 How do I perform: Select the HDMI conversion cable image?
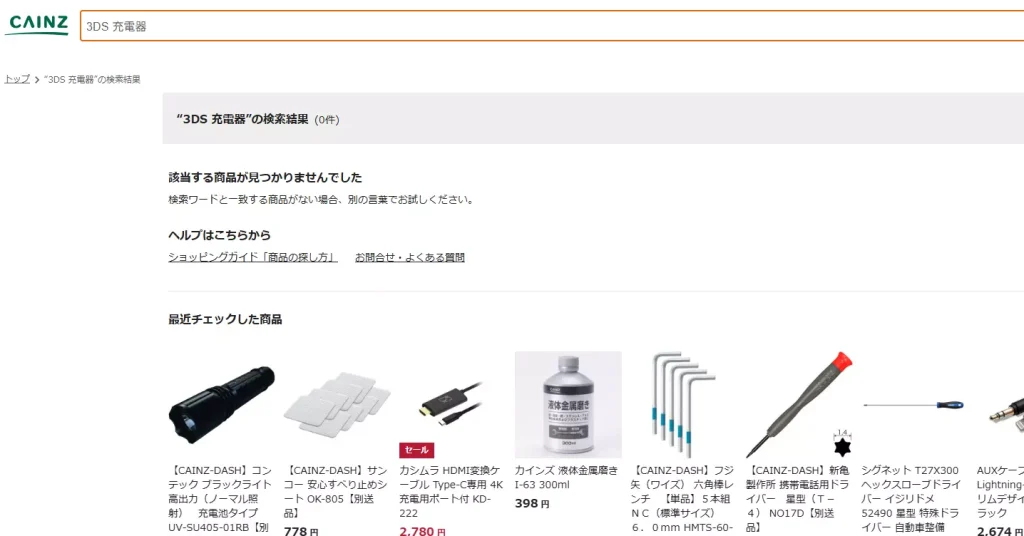[453, 405]
